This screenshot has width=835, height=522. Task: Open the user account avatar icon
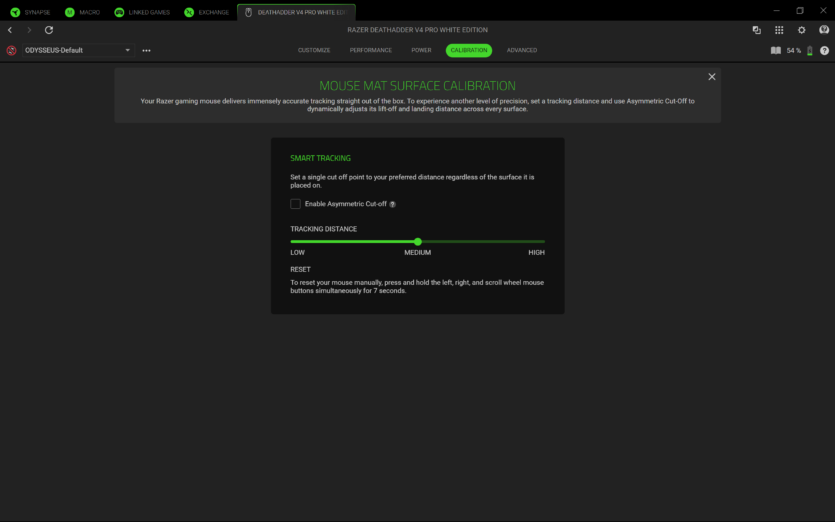pyautogui.click(x=824, y=30)
